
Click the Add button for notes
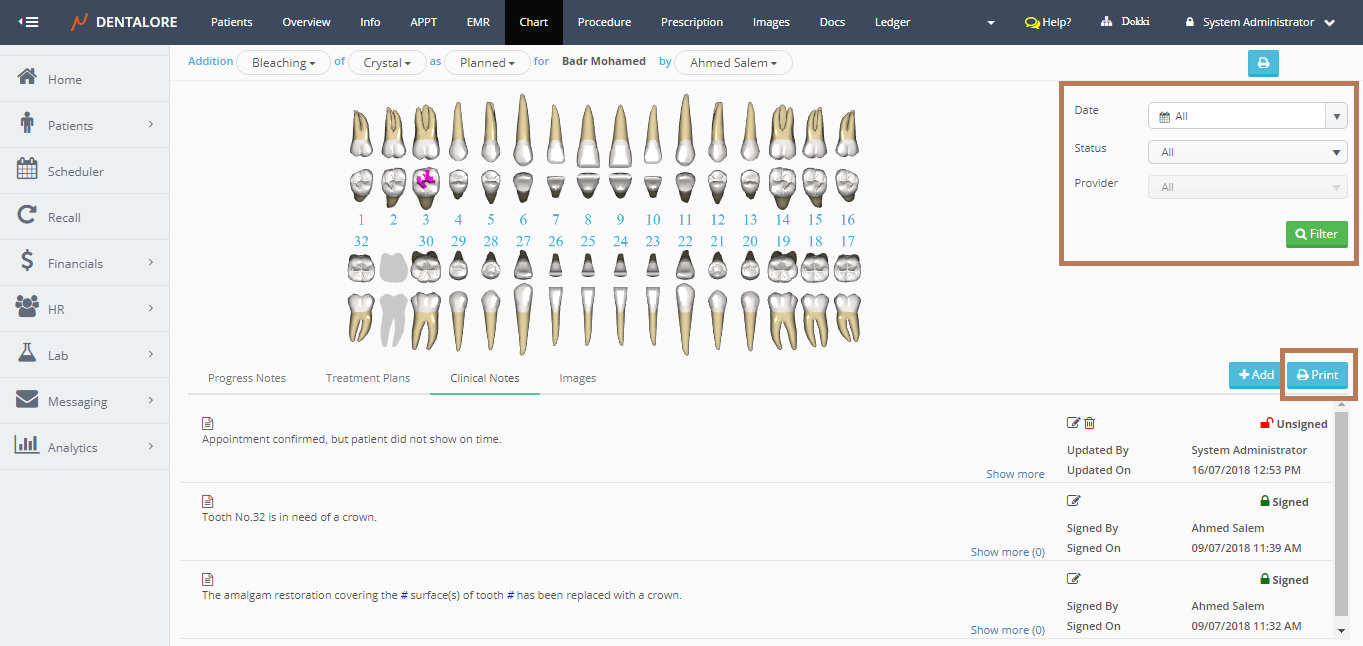[1255, 375]
